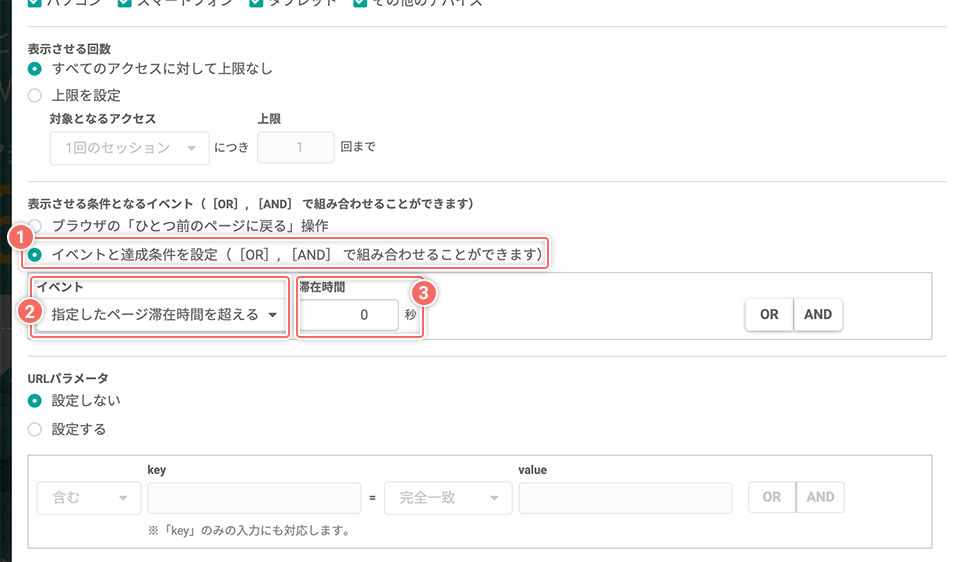960x562 pixels.
Task: Select URLパラメータ '設定する' radio
Action: 35,429
